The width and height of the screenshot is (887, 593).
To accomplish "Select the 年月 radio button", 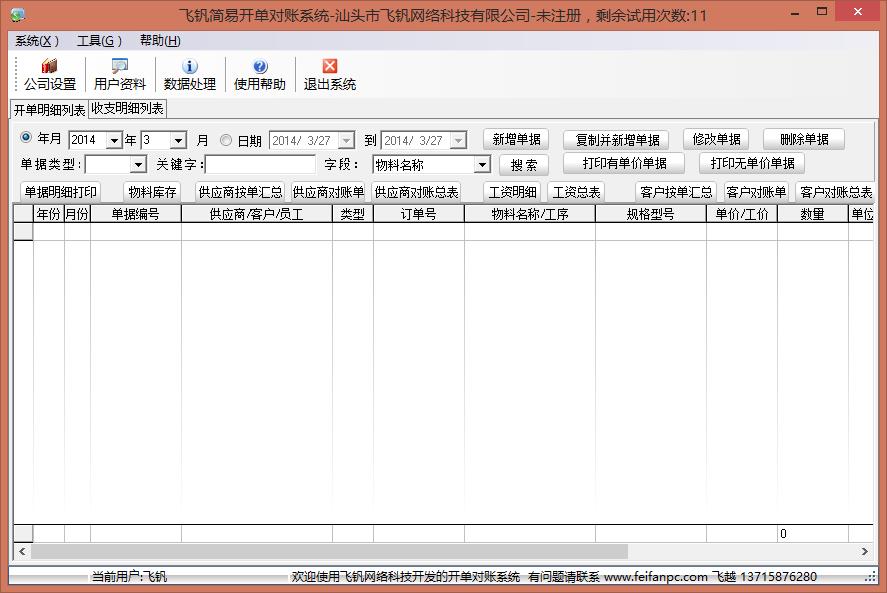I will point(26,140).
